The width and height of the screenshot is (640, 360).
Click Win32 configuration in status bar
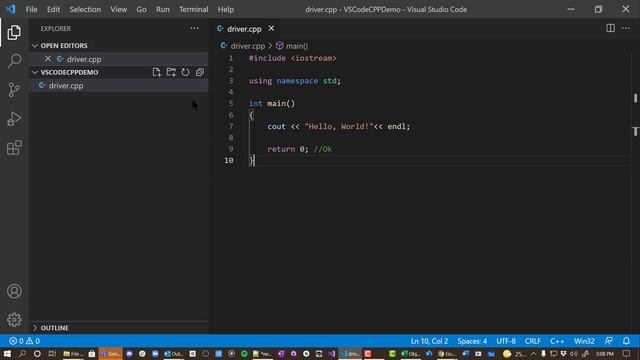[x=584, y=341]
